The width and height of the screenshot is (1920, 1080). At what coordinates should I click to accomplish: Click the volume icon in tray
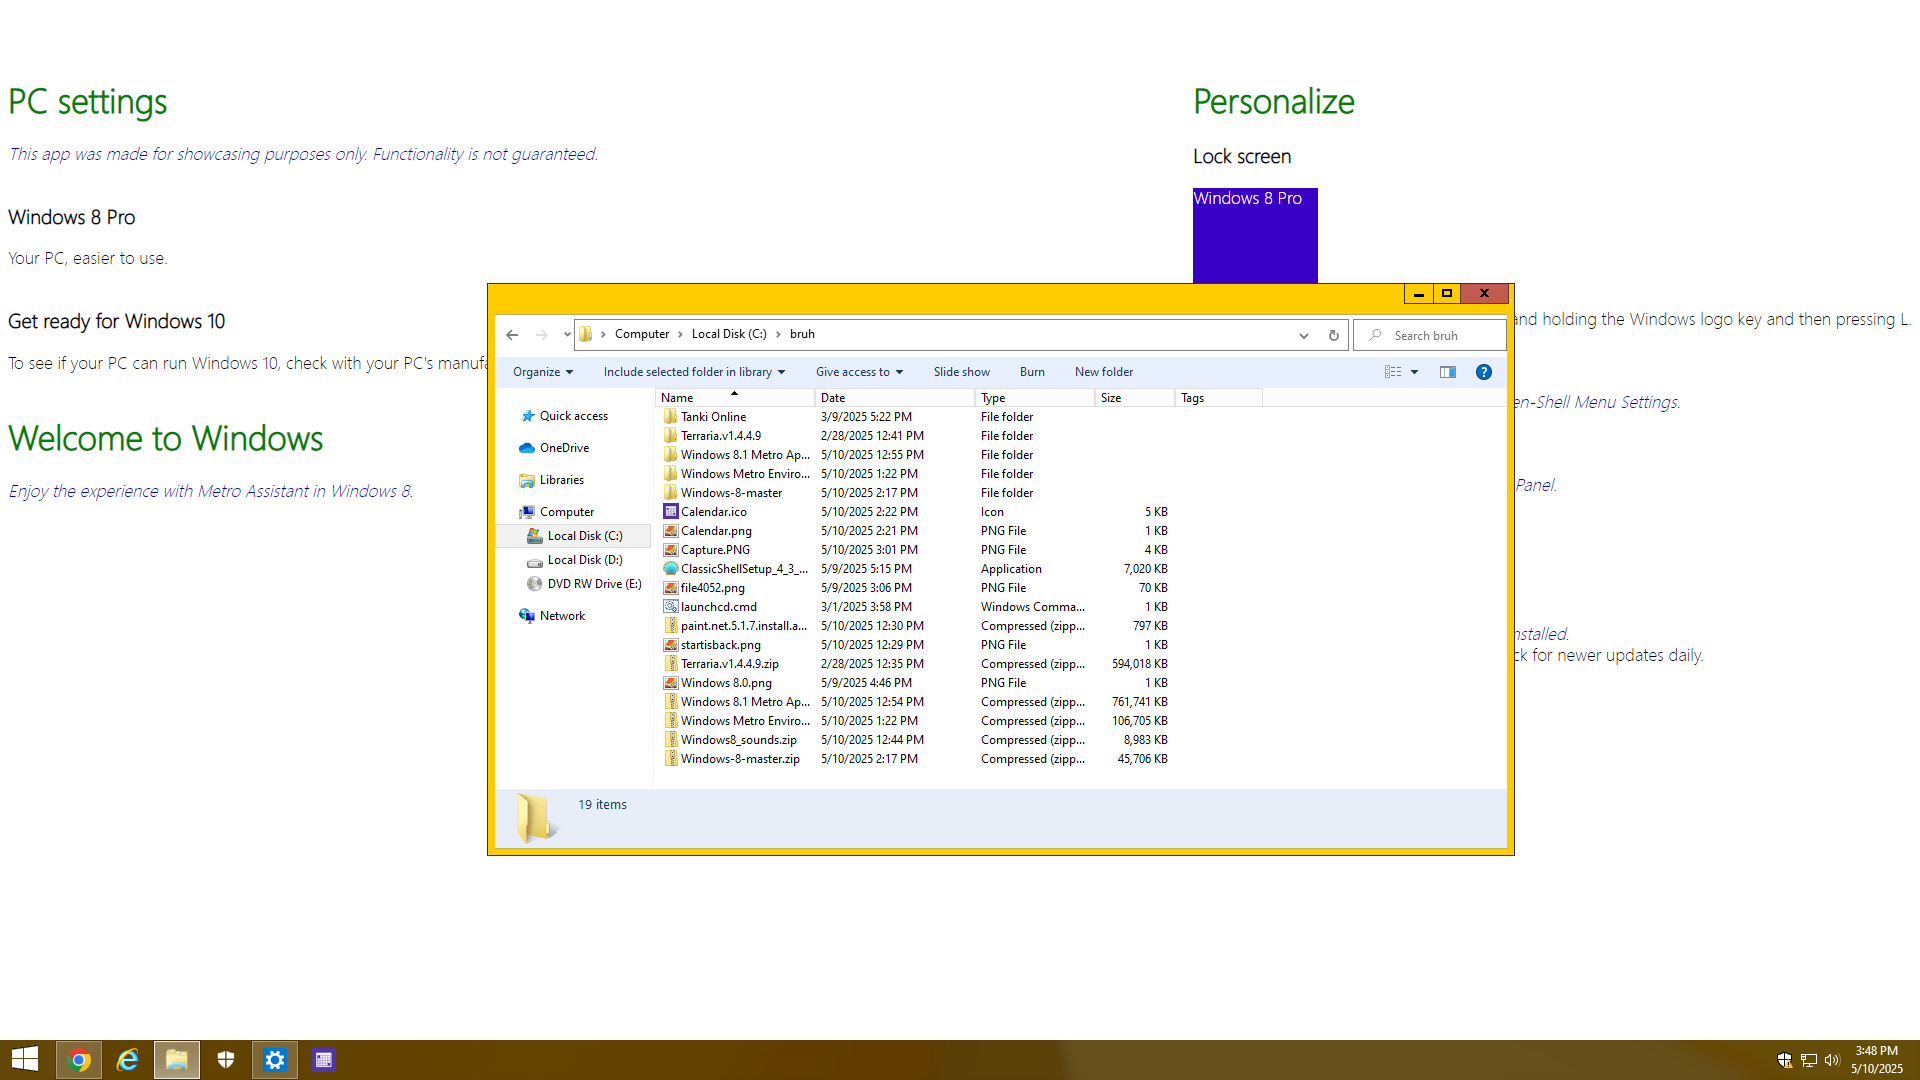tap(1832, 1060)
